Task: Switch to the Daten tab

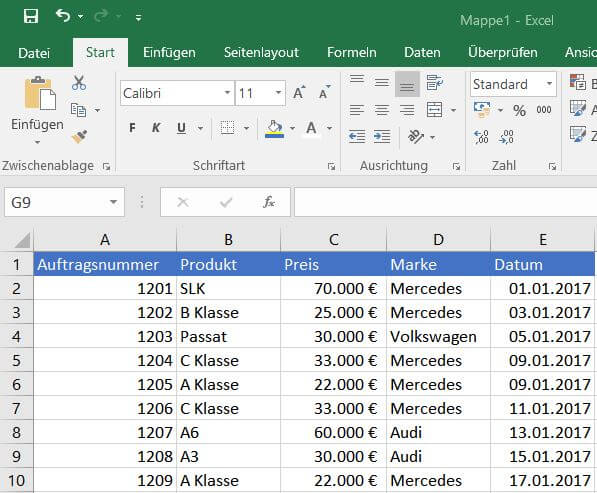Action: pyautogui.click(x=422, y=53)
